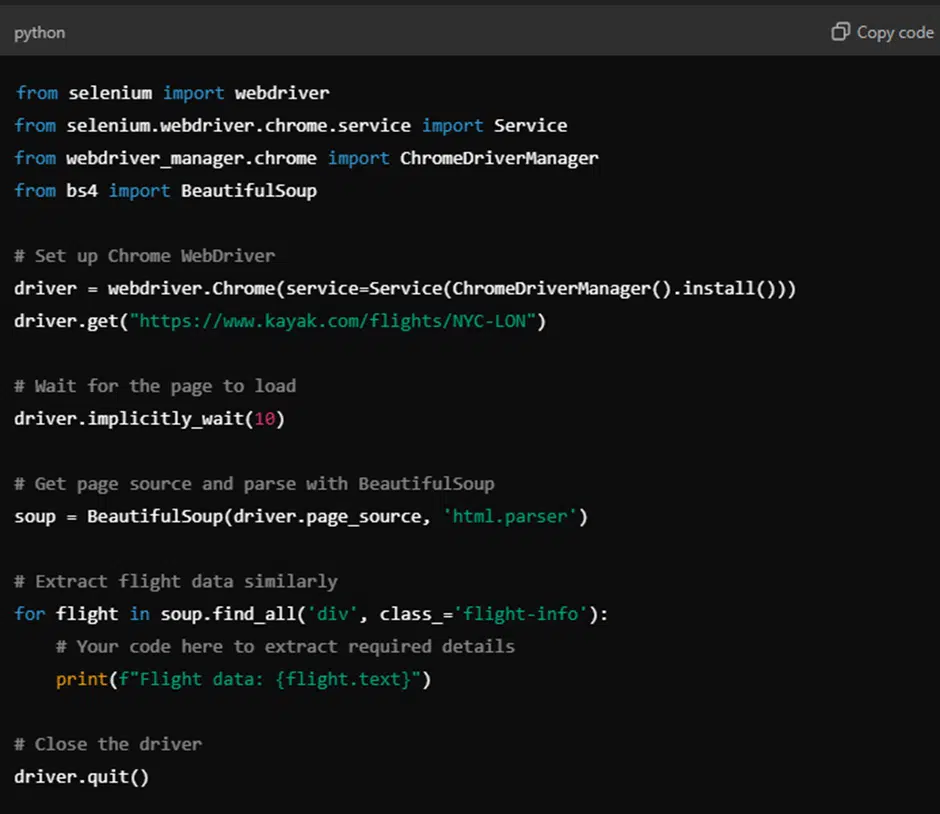
Task: Click the kayak.com flights URL string
Action: tap(333, 321)
